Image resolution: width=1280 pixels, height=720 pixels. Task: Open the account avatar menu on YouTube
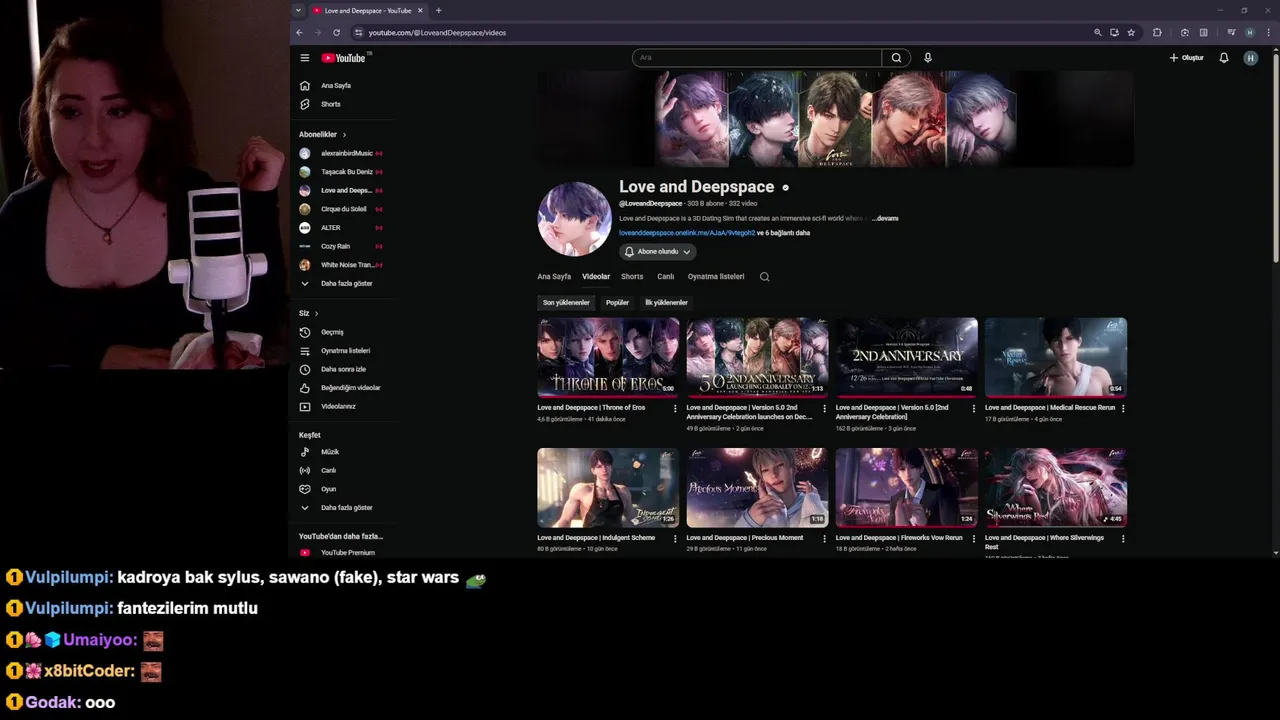(x=1250, y=58)
